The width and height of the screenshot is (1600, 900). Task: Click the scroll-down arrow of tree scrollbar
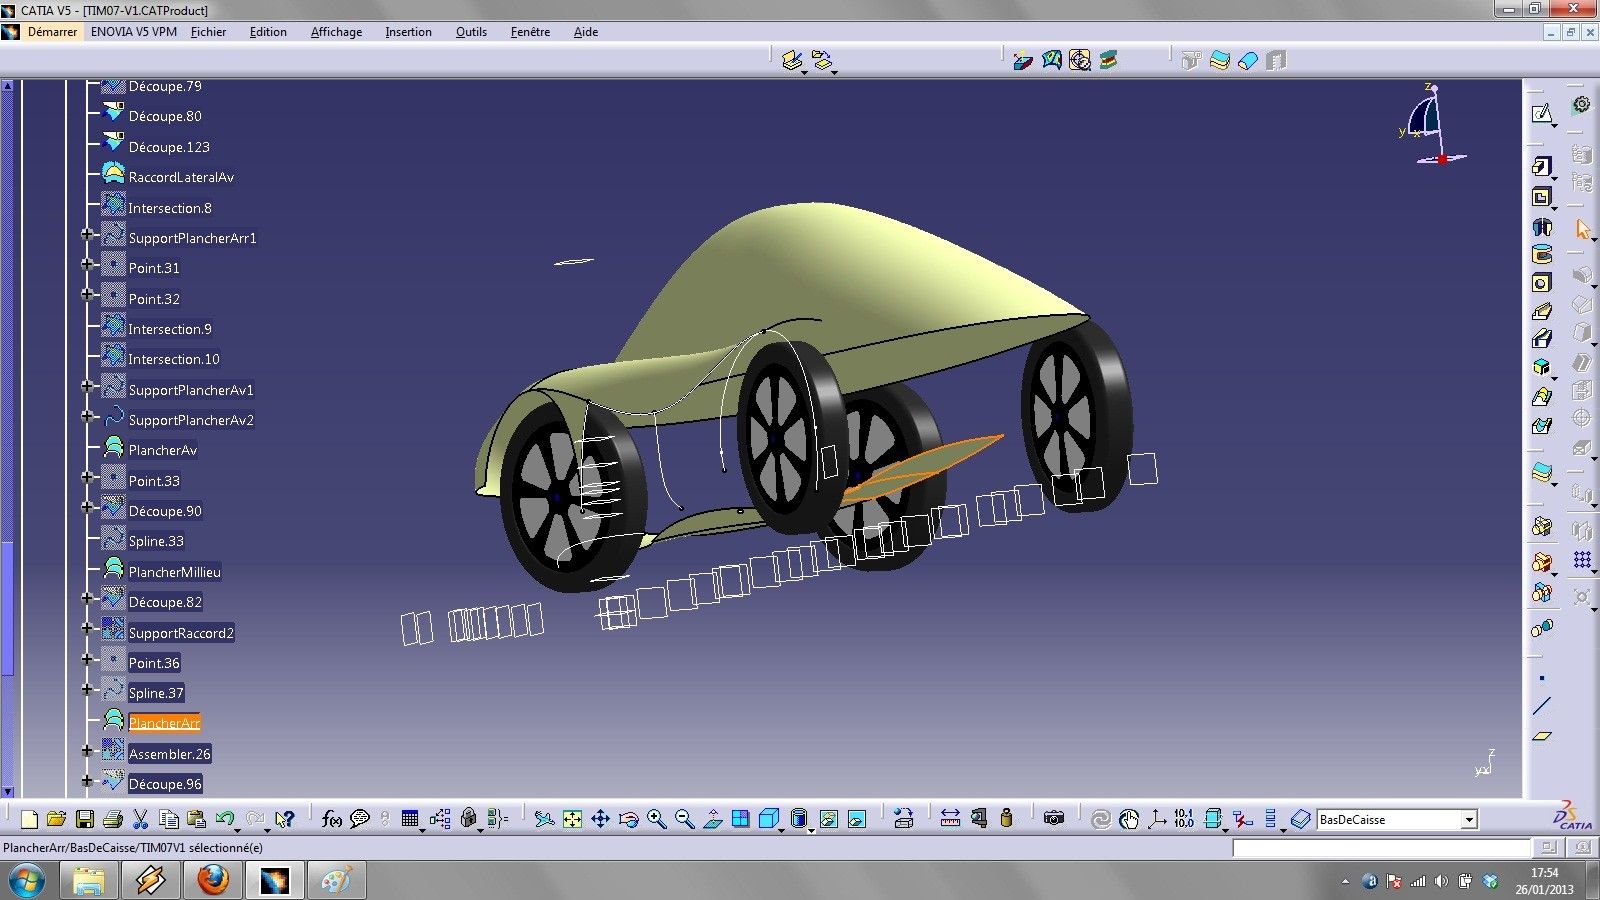click(7, 791)
